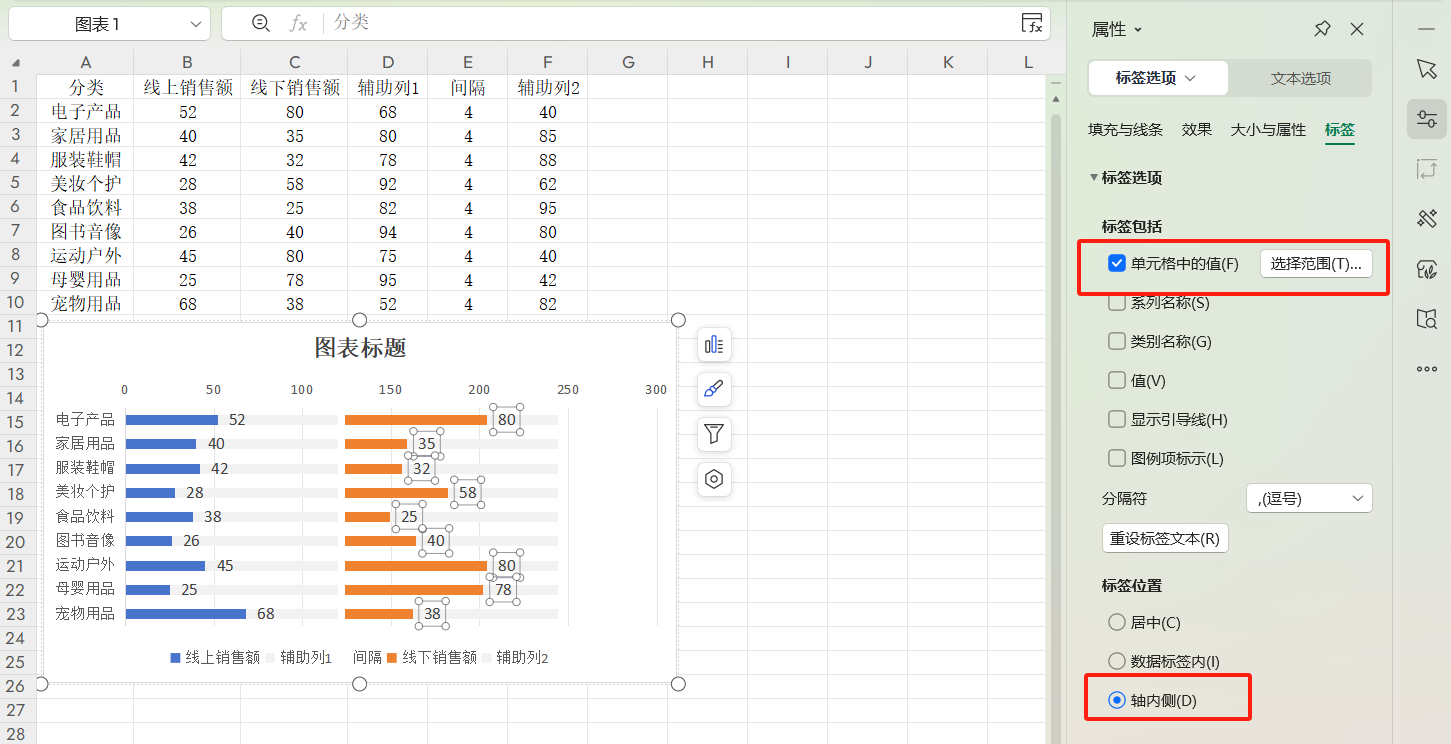1451x744 pixels.
Task: Select the chart style brush icon
Action: (714, 390)
